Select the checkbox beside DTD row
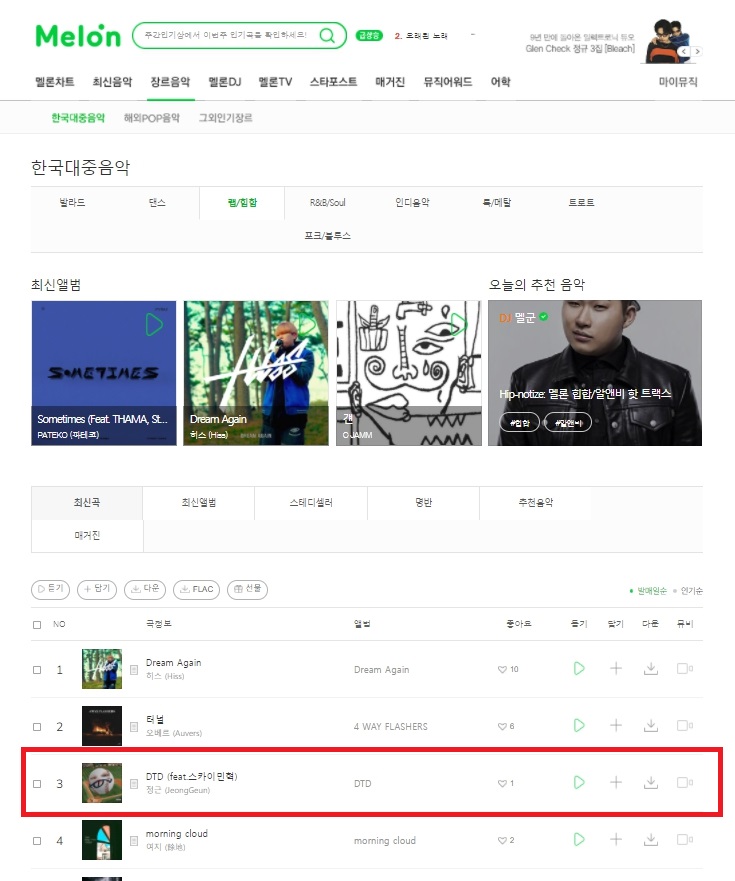Screen dimensions: 735x881 point(37,784)
